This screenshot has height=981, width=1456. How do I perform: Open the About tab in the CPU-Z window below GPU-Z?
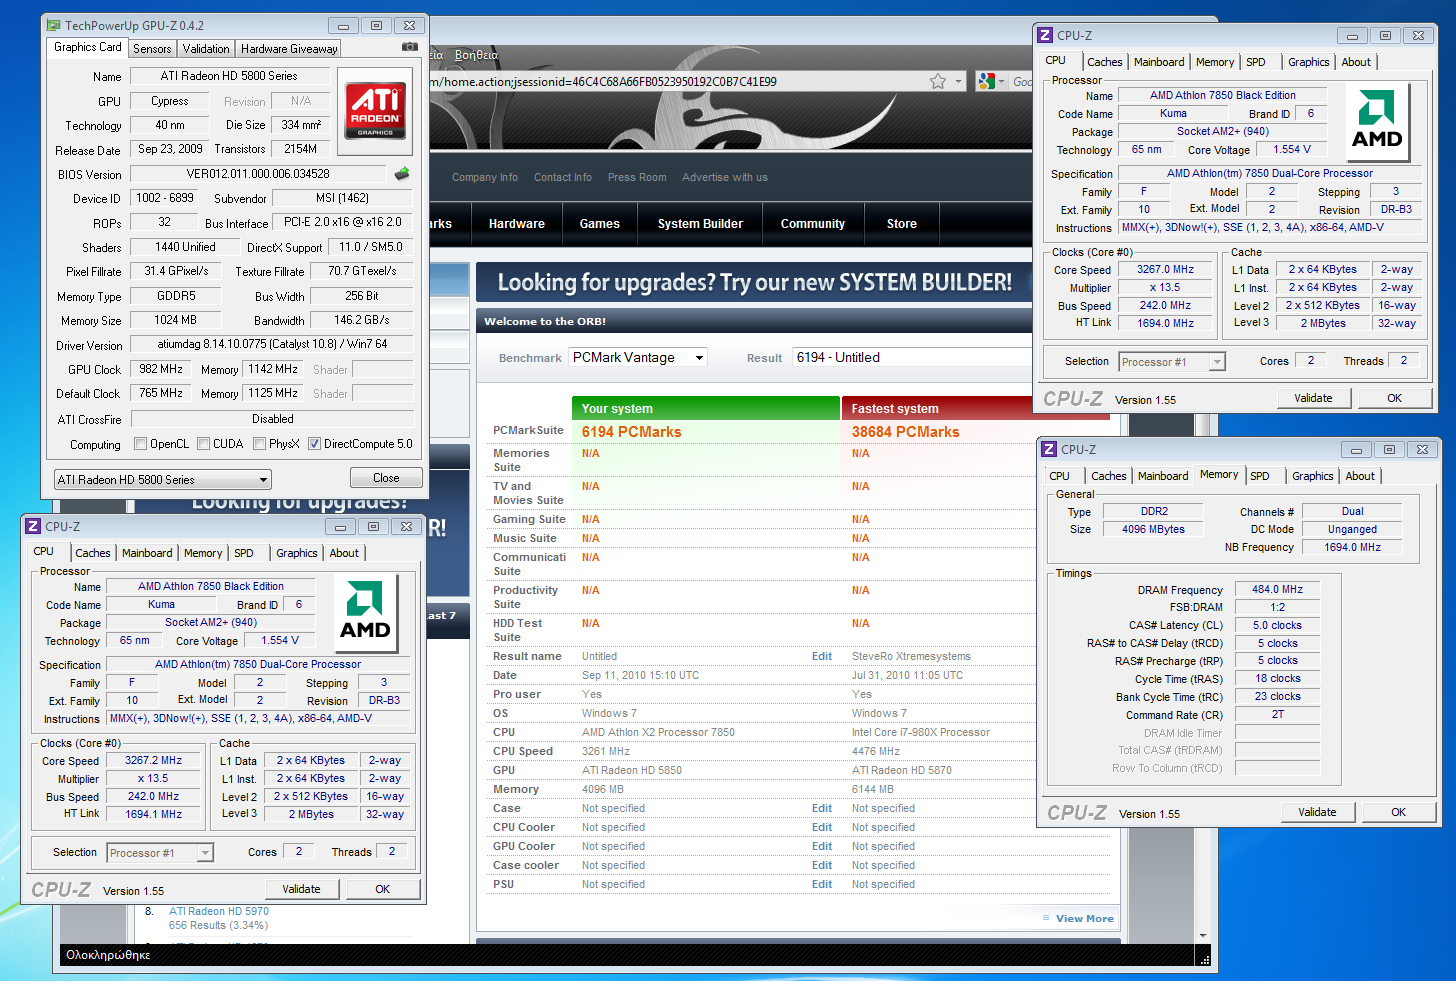pyautogui.click(x=344, y=553)
